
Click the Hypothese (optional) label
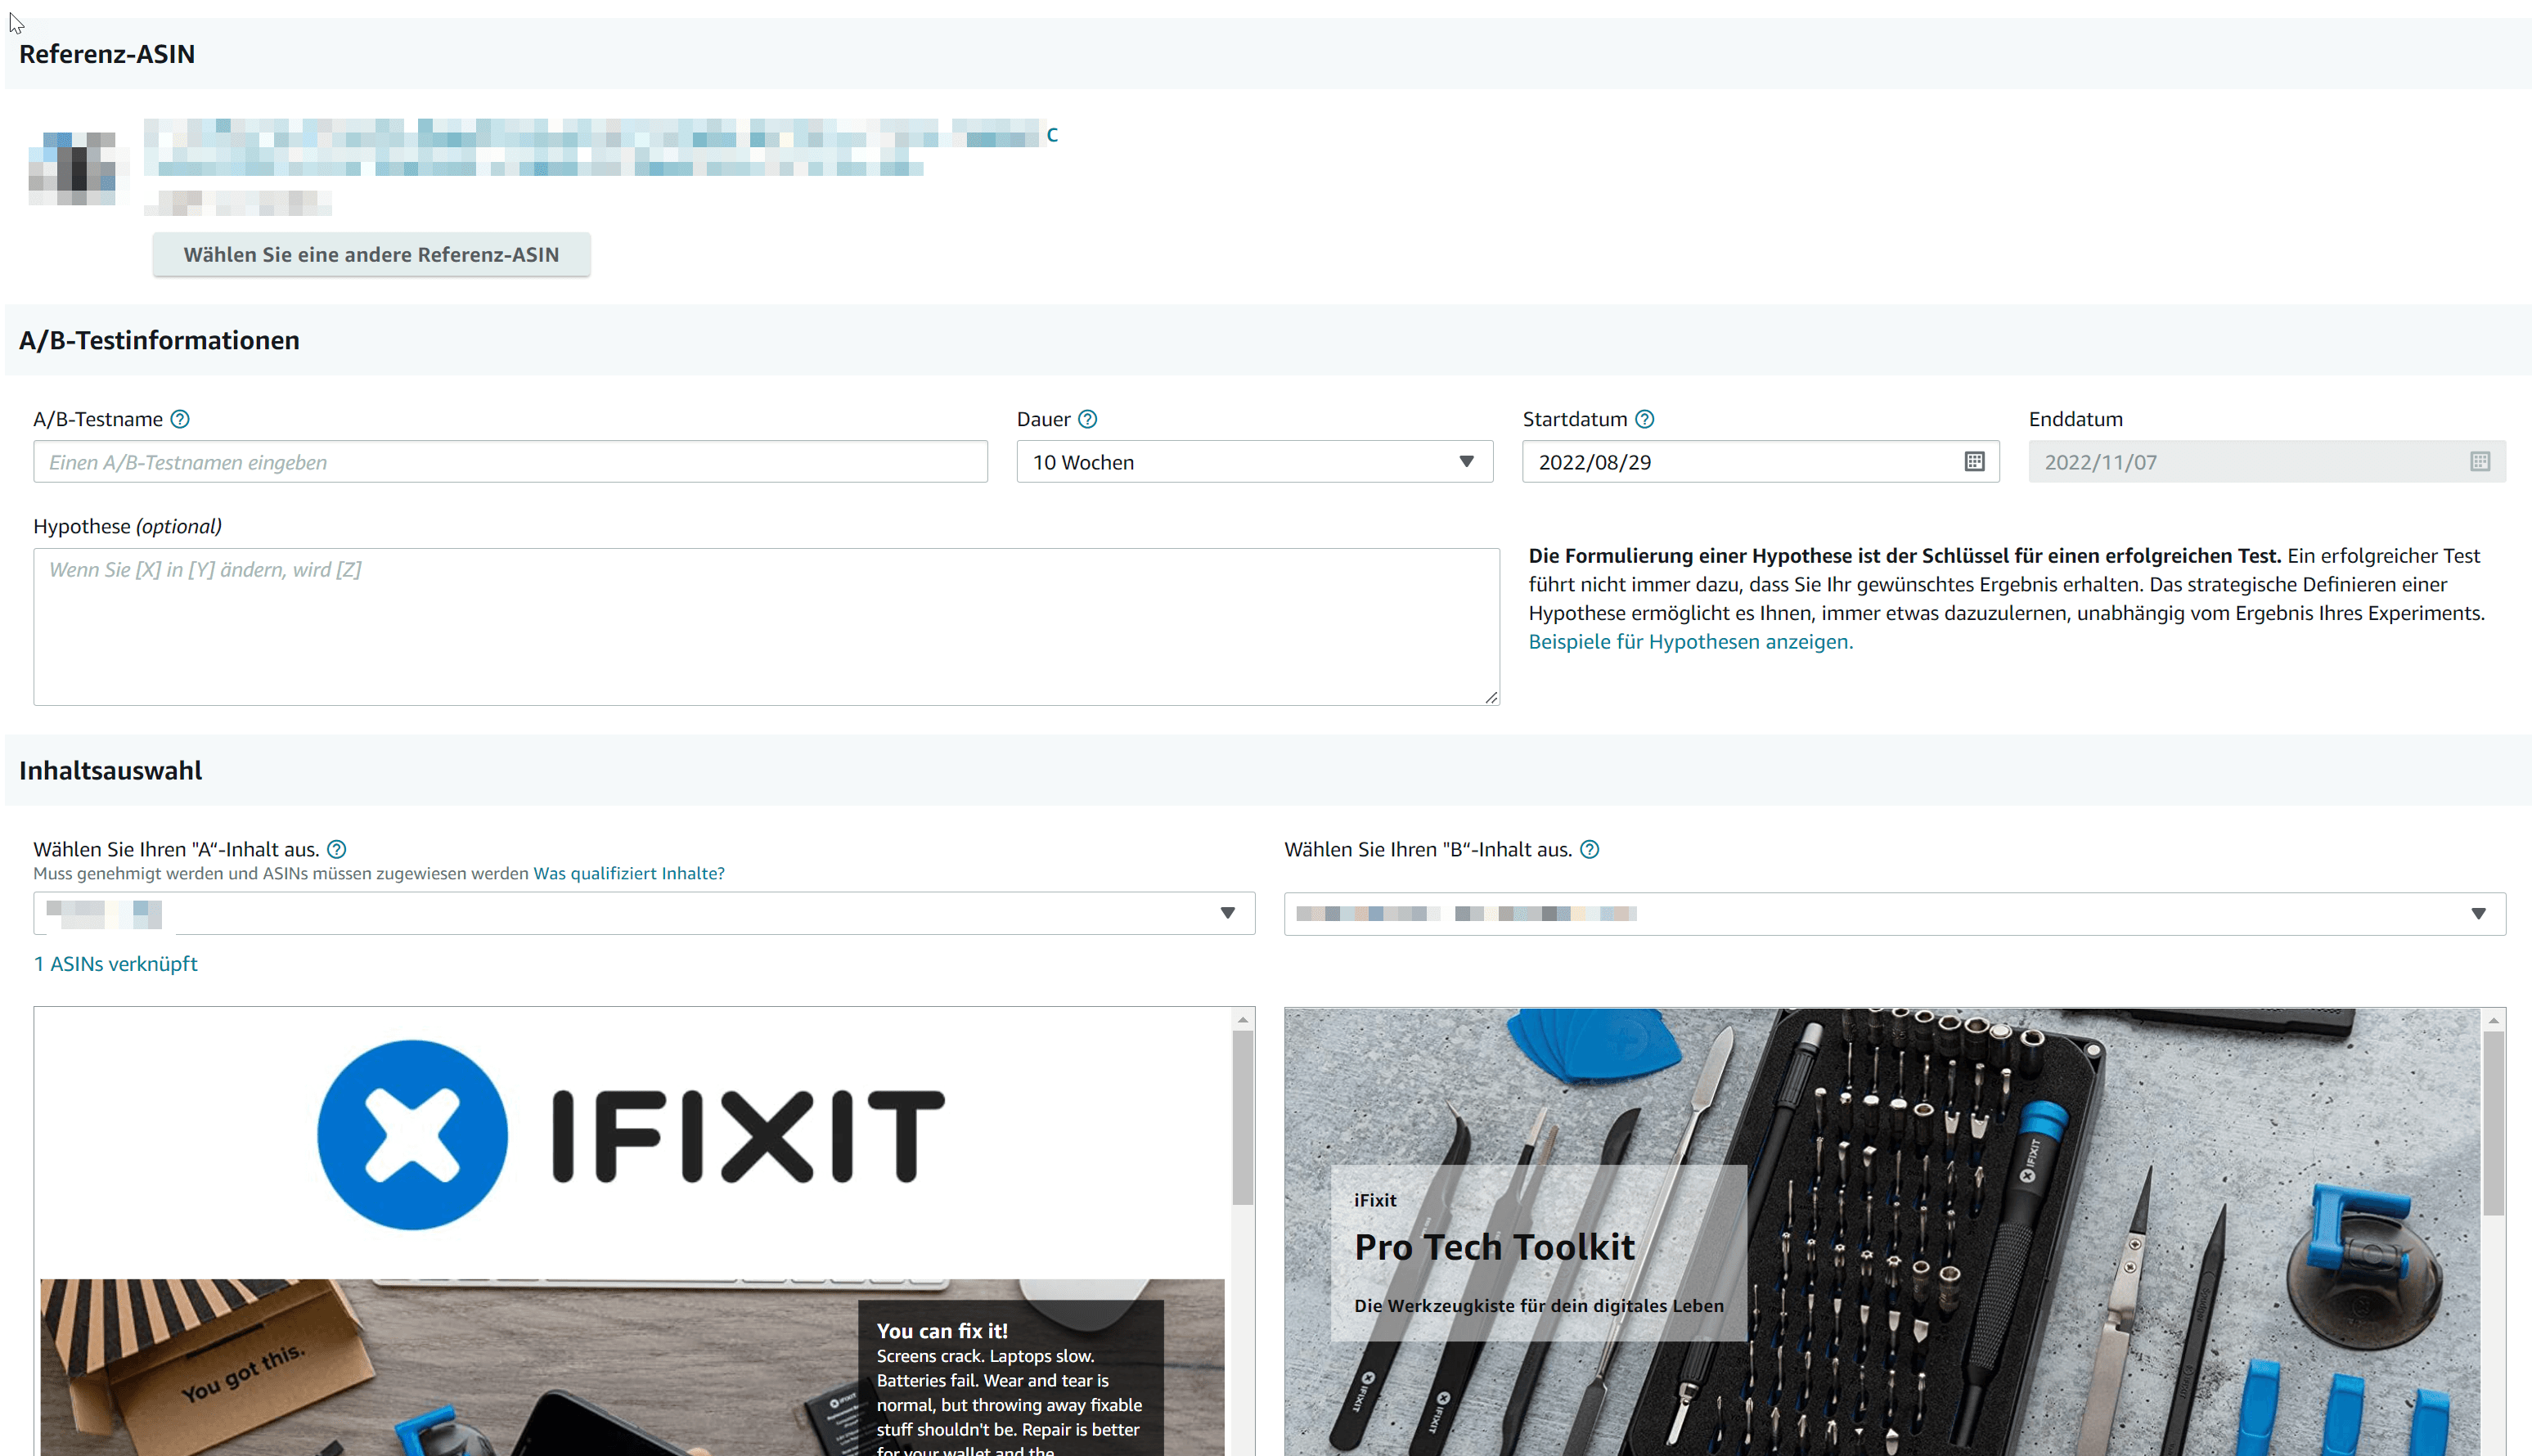click(x=127, y=526)
